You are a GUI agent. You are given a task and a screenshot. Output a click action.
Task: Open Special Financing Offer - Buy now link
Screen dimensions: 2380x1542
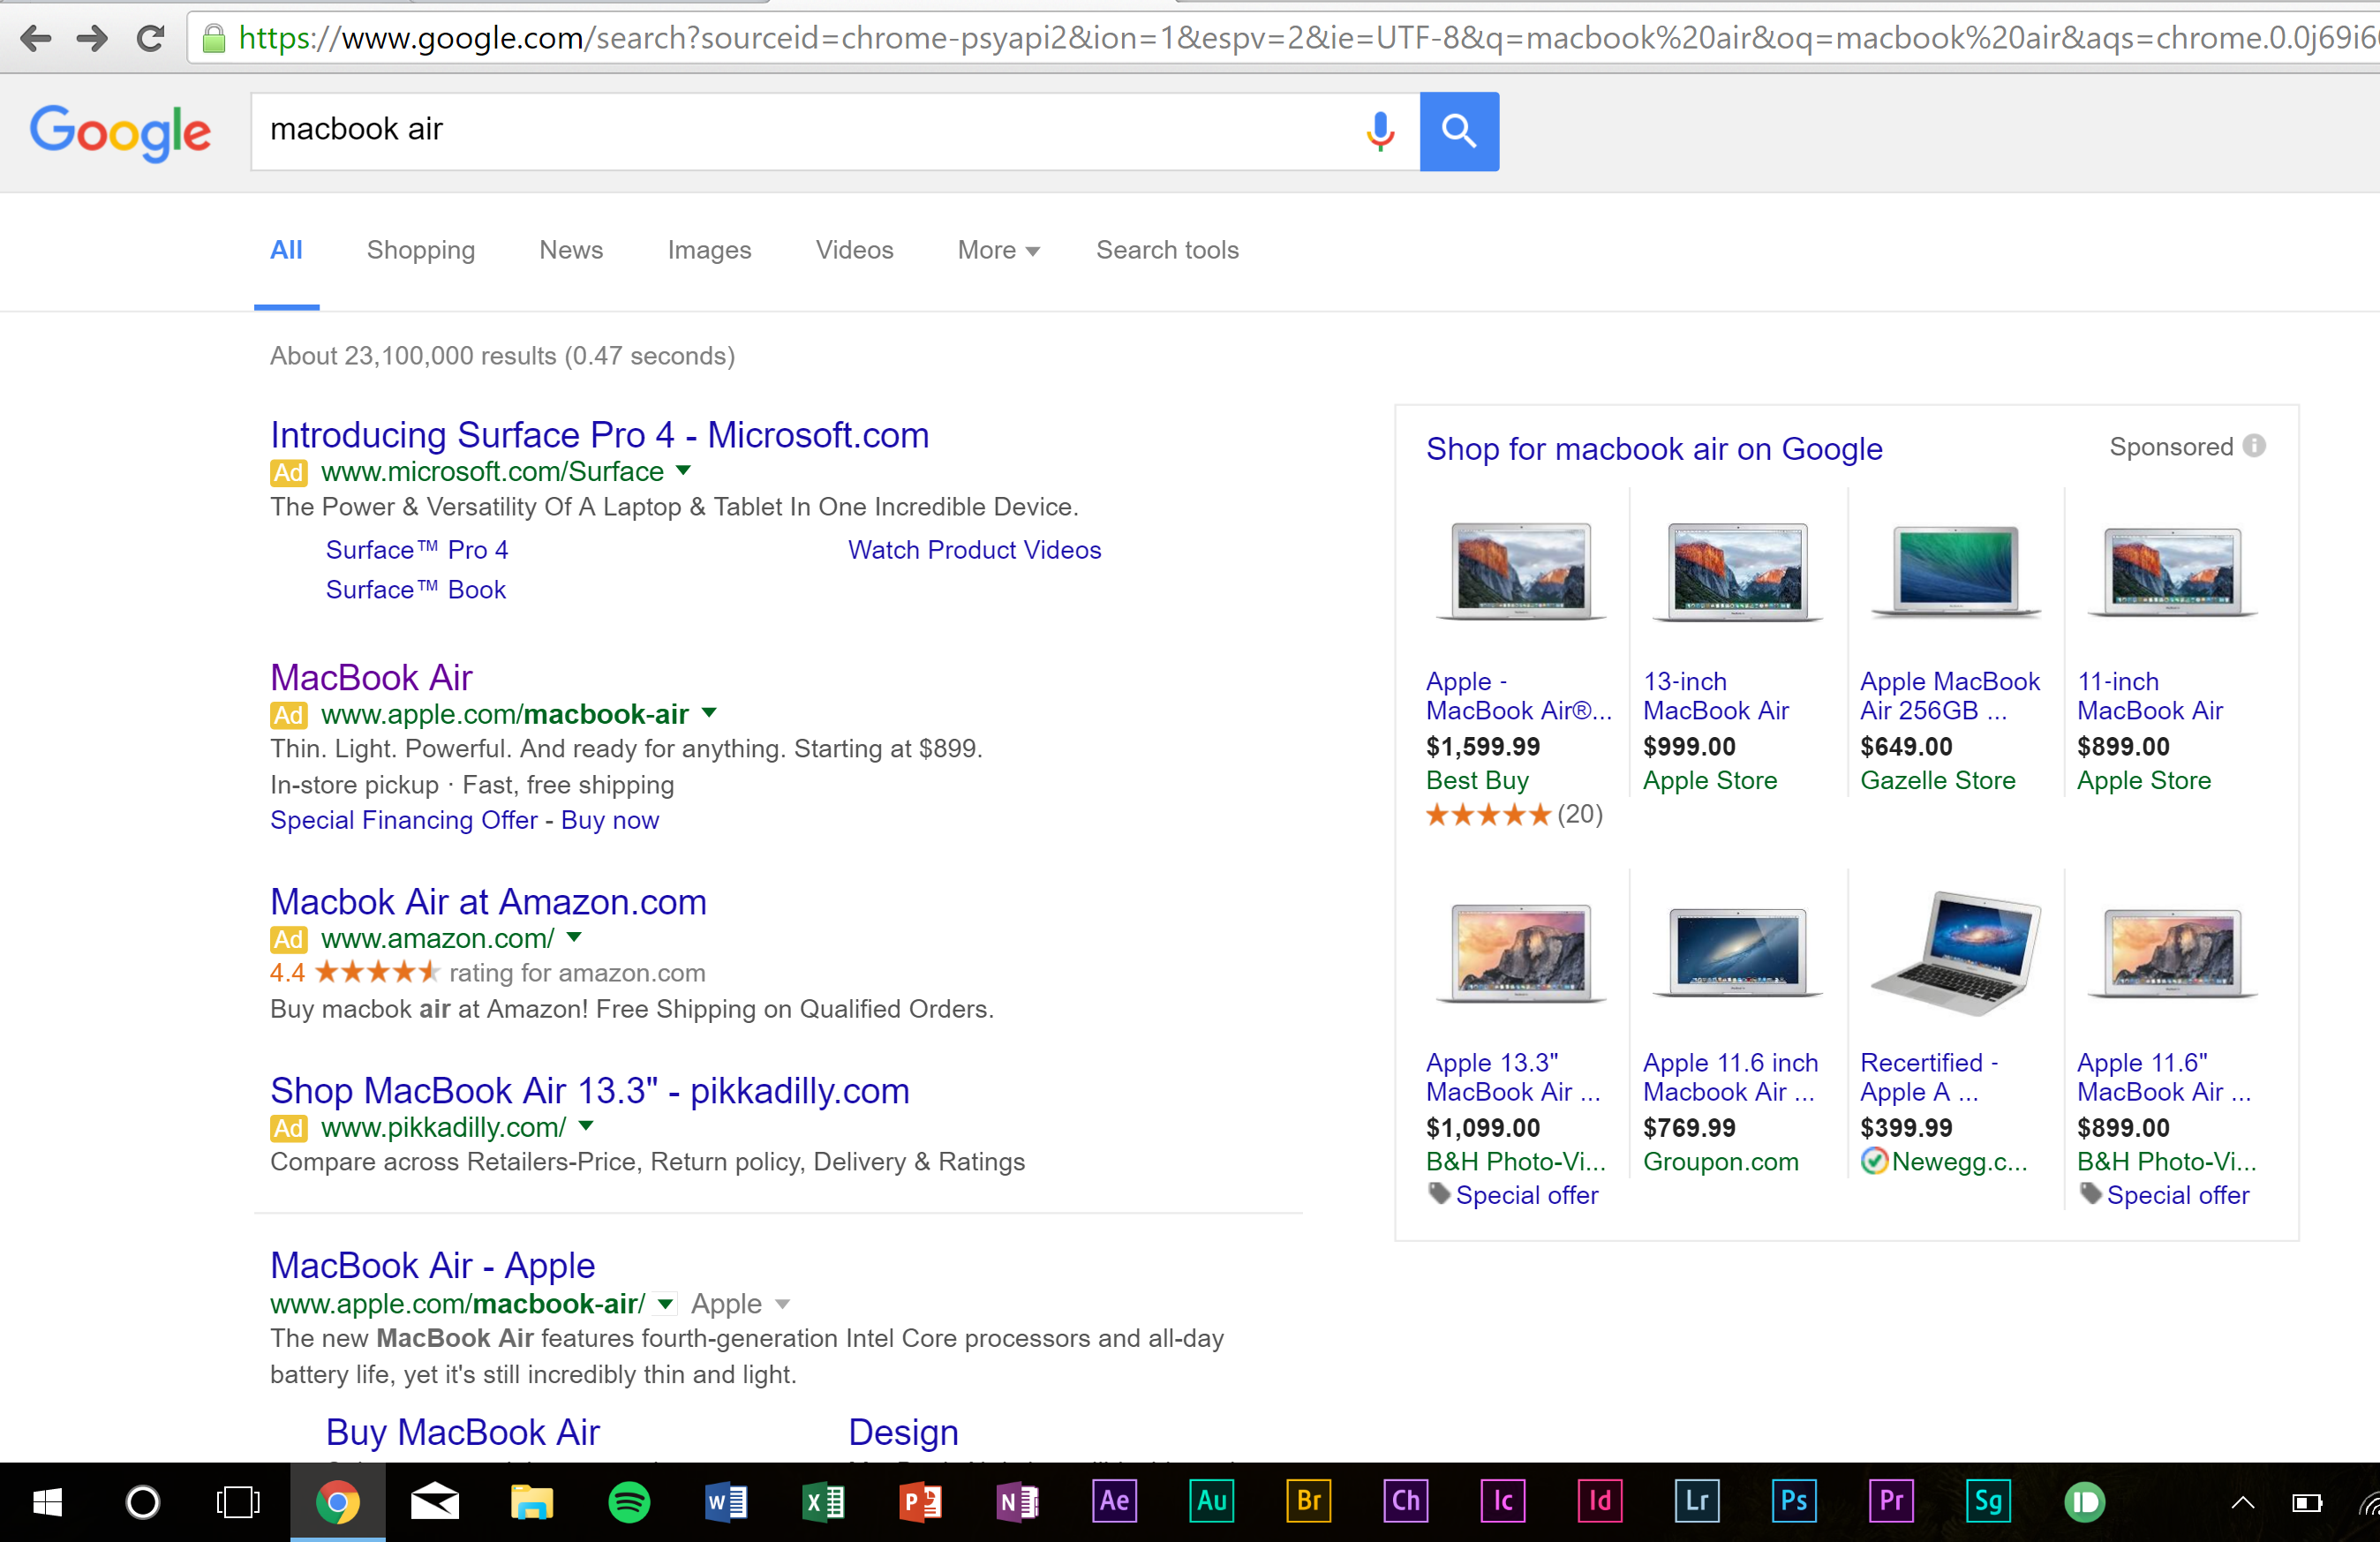point(464,820)
